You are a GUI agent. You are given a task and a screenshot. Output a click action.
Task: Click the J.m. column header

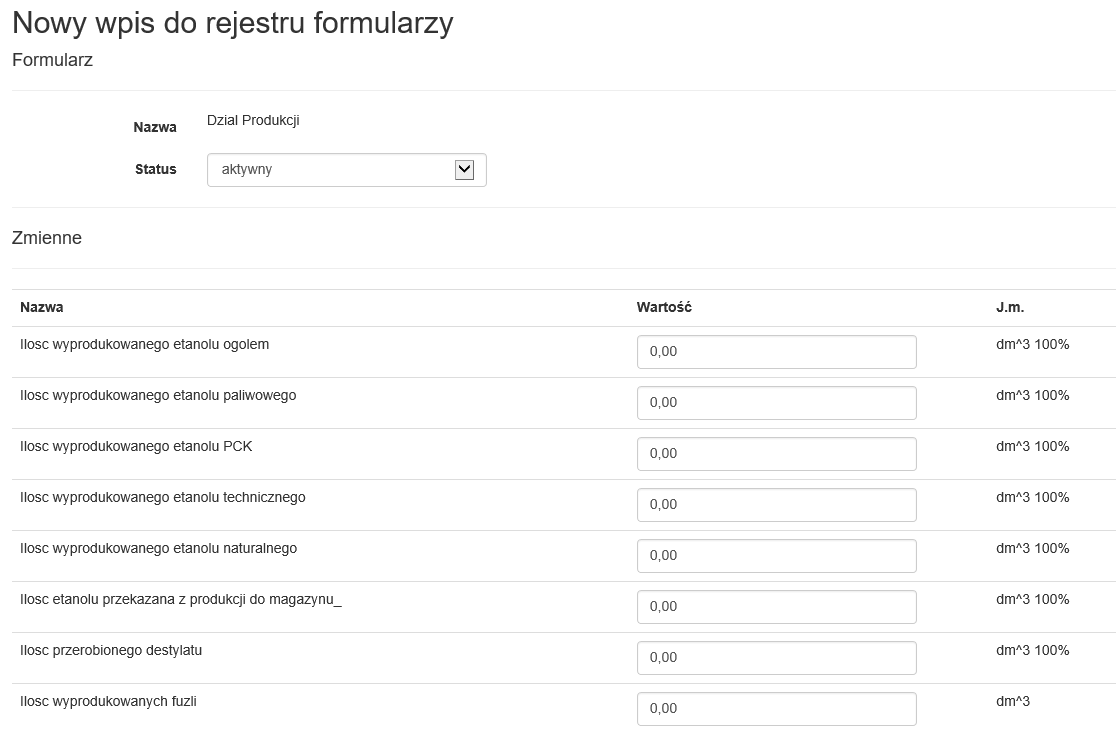(x=1010, y=307)
